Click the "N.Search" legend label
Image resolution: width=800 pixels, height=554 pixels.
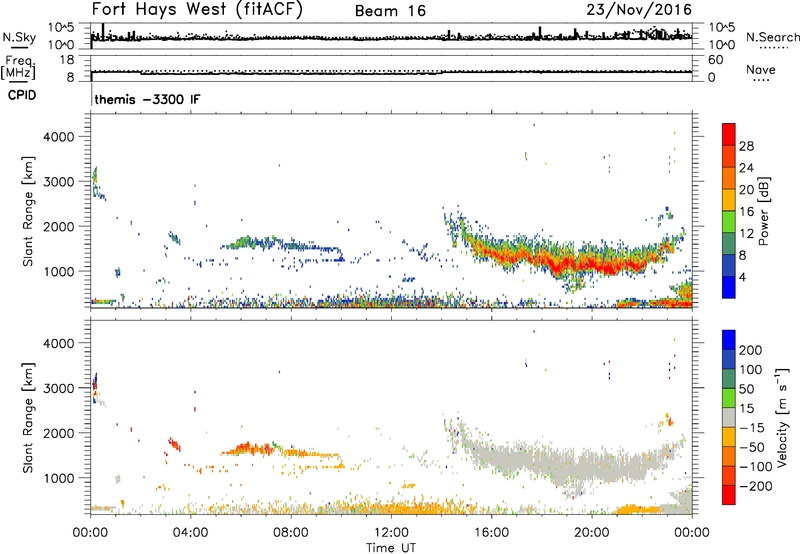pos(772,37)
